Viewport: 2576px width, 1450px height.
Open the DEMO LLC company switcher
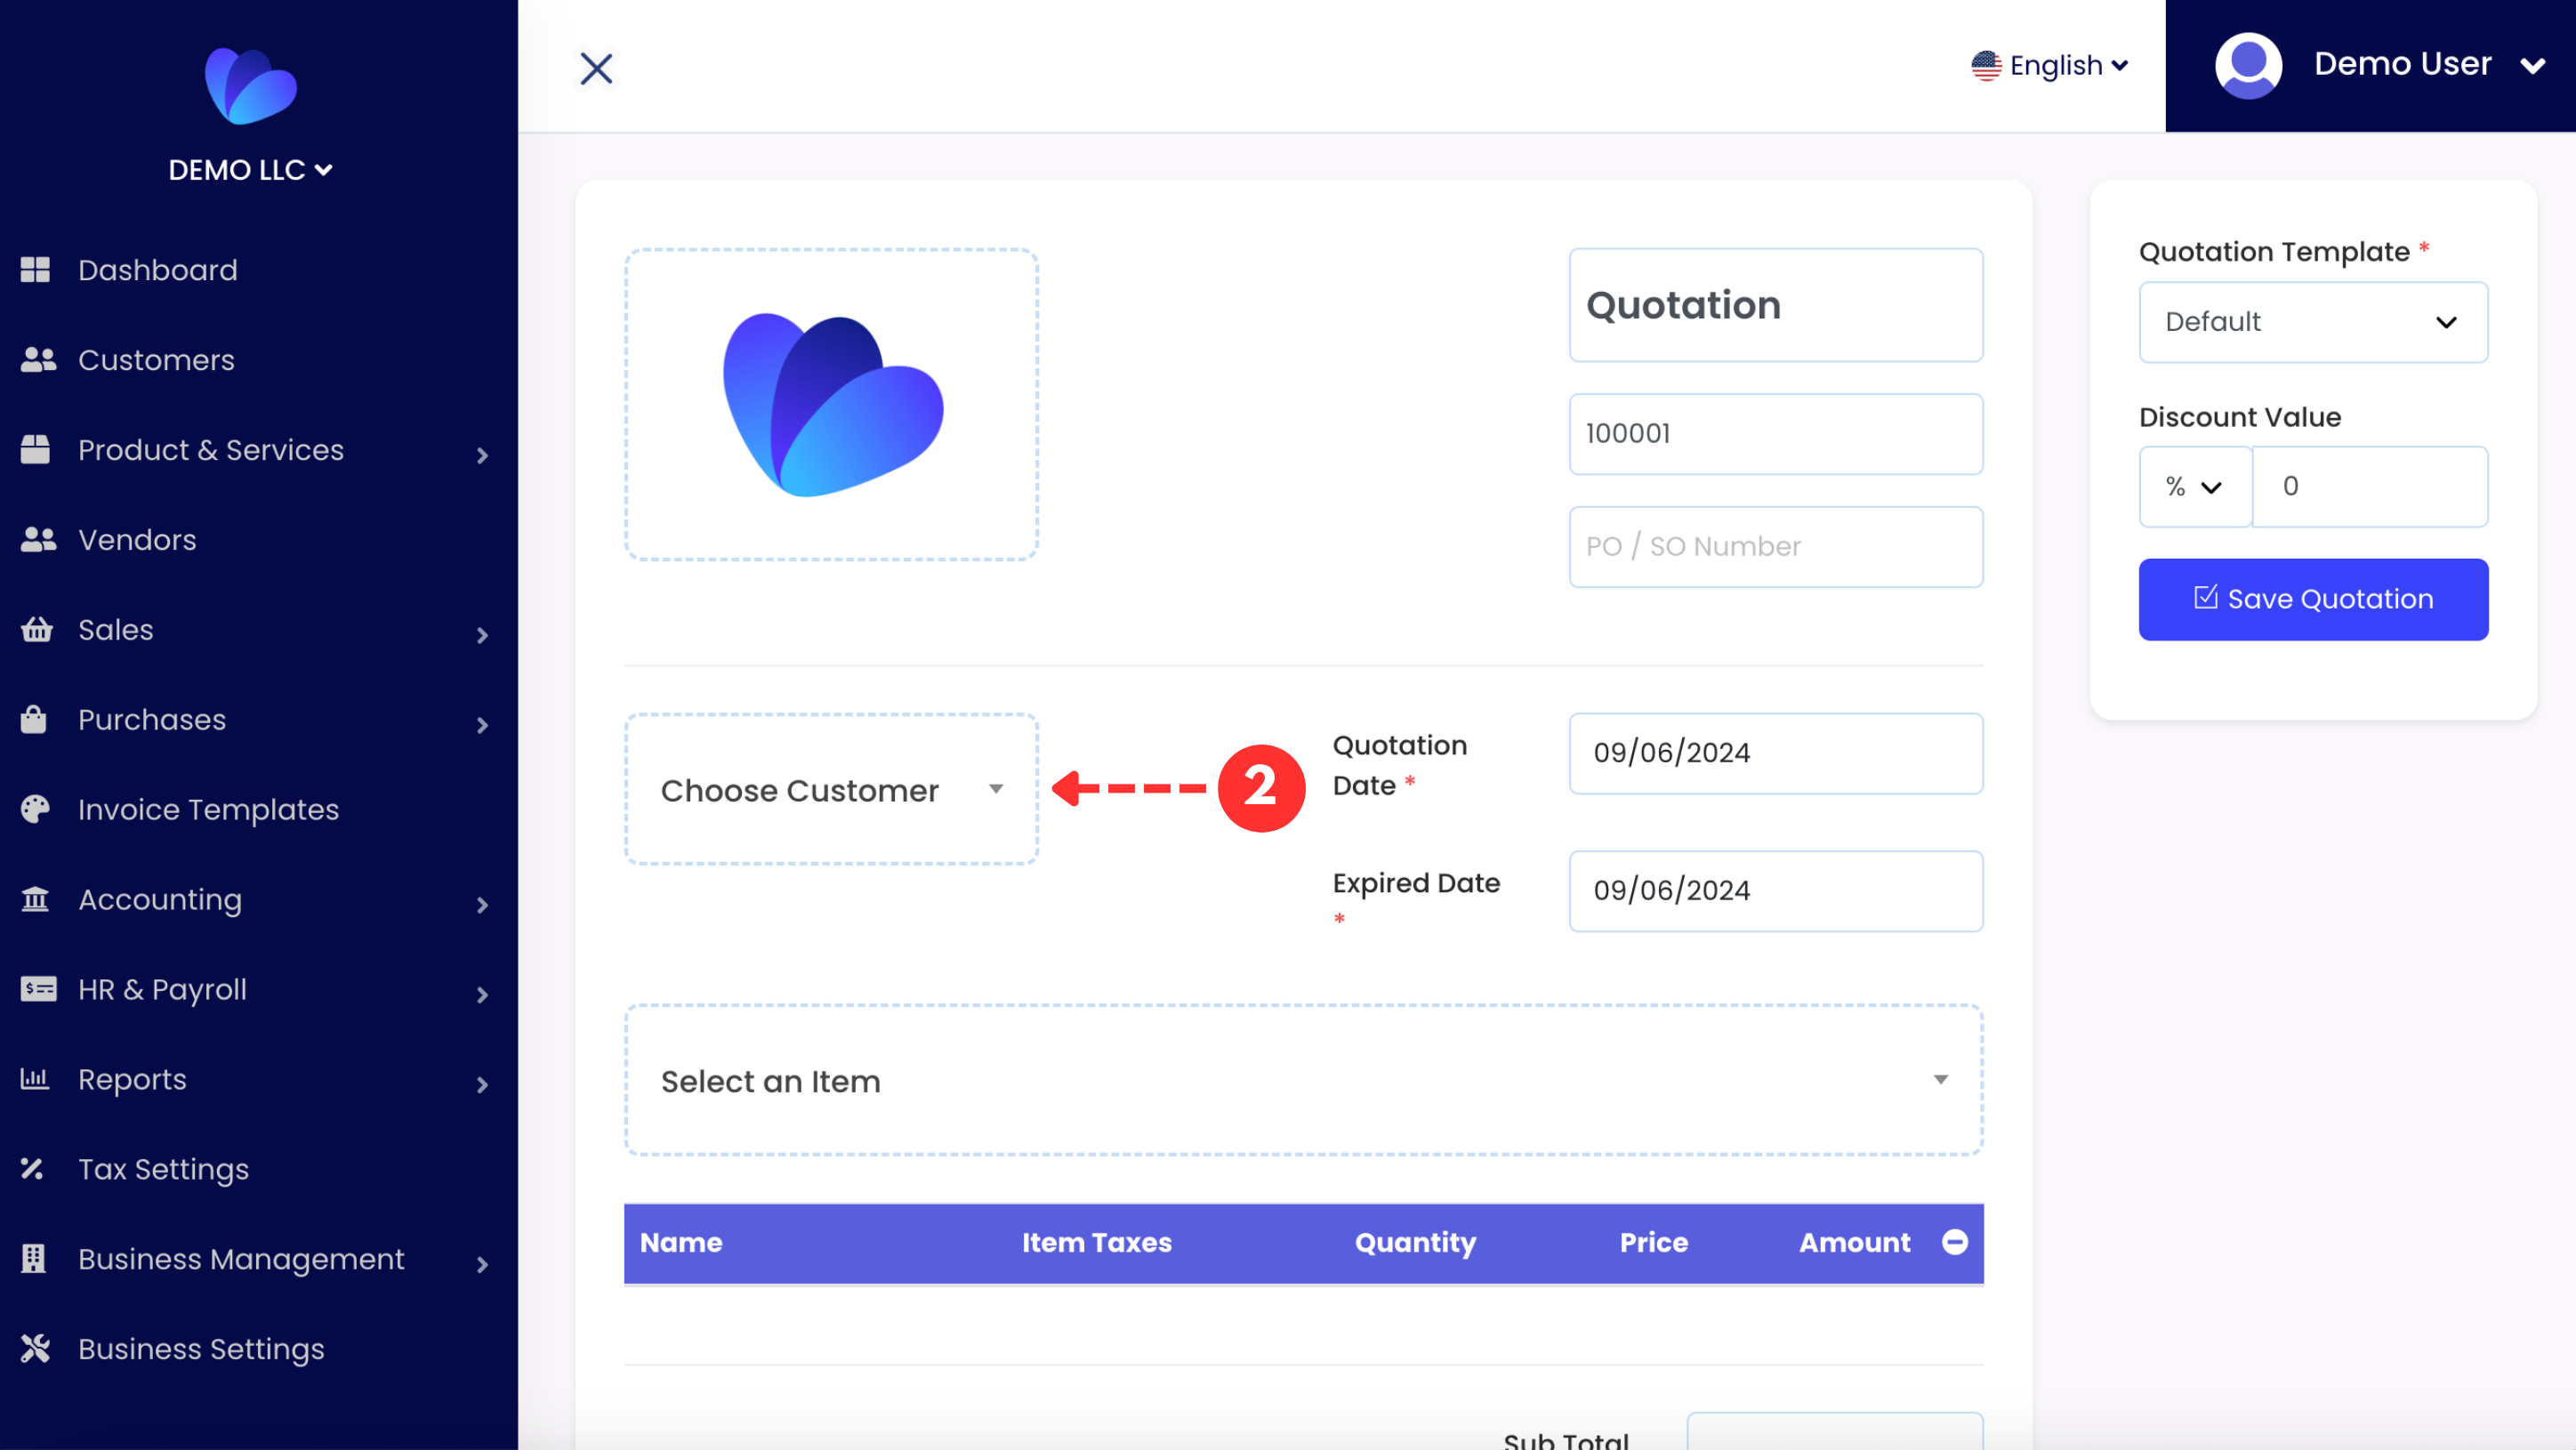click(250, 170)
